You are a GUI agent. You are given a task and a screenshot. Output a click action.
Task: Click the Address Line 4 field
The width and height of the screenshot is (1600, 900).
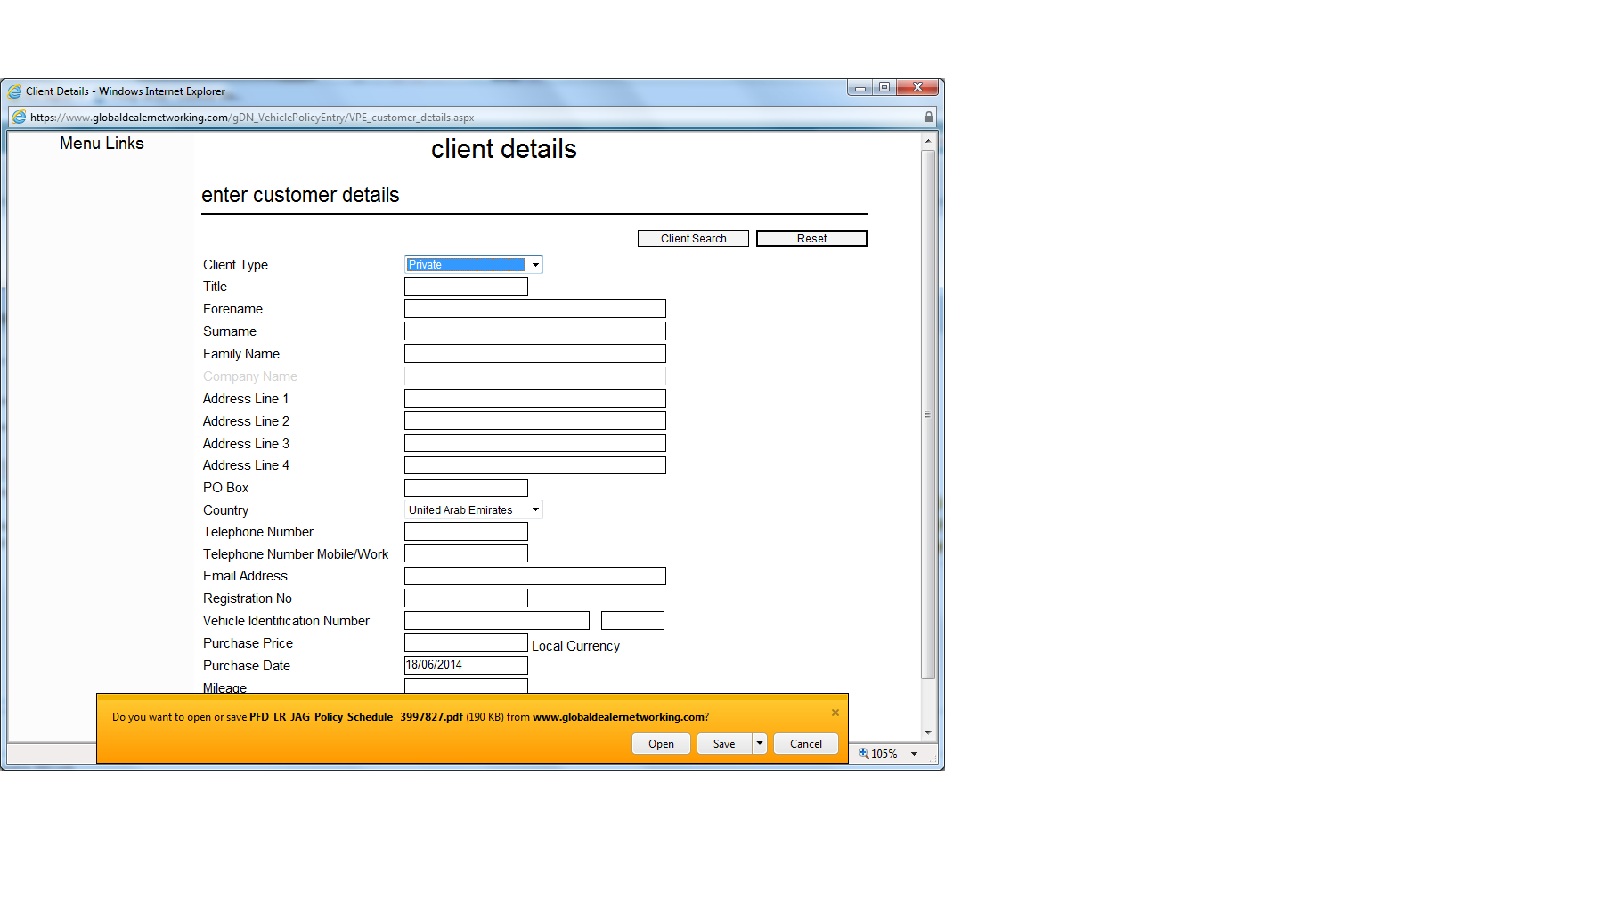535,465
